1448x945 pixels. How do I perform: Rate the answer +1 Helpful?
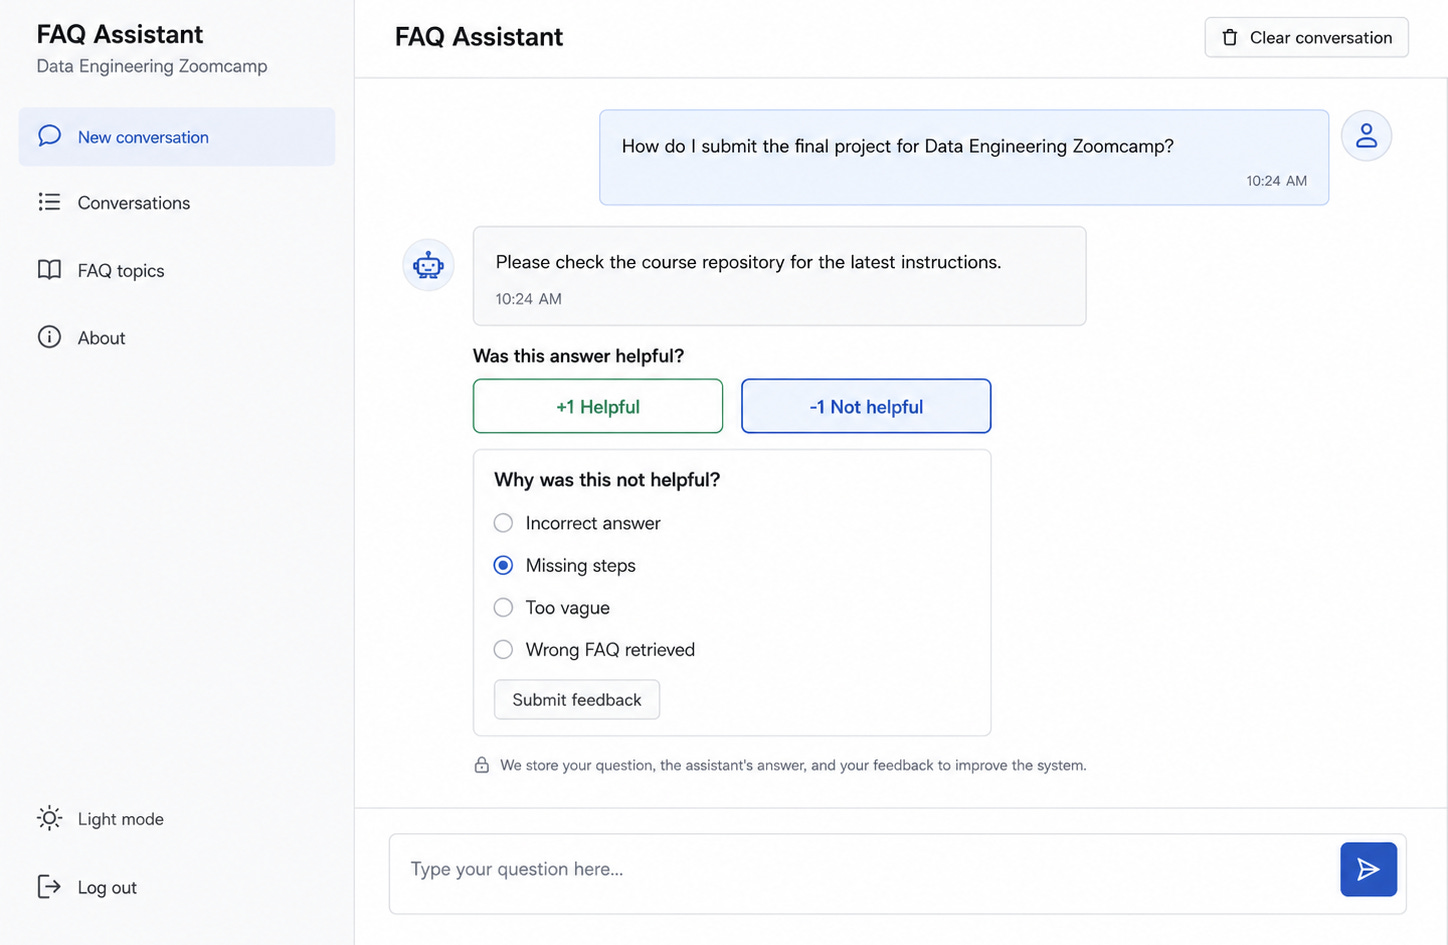[598, 406]
